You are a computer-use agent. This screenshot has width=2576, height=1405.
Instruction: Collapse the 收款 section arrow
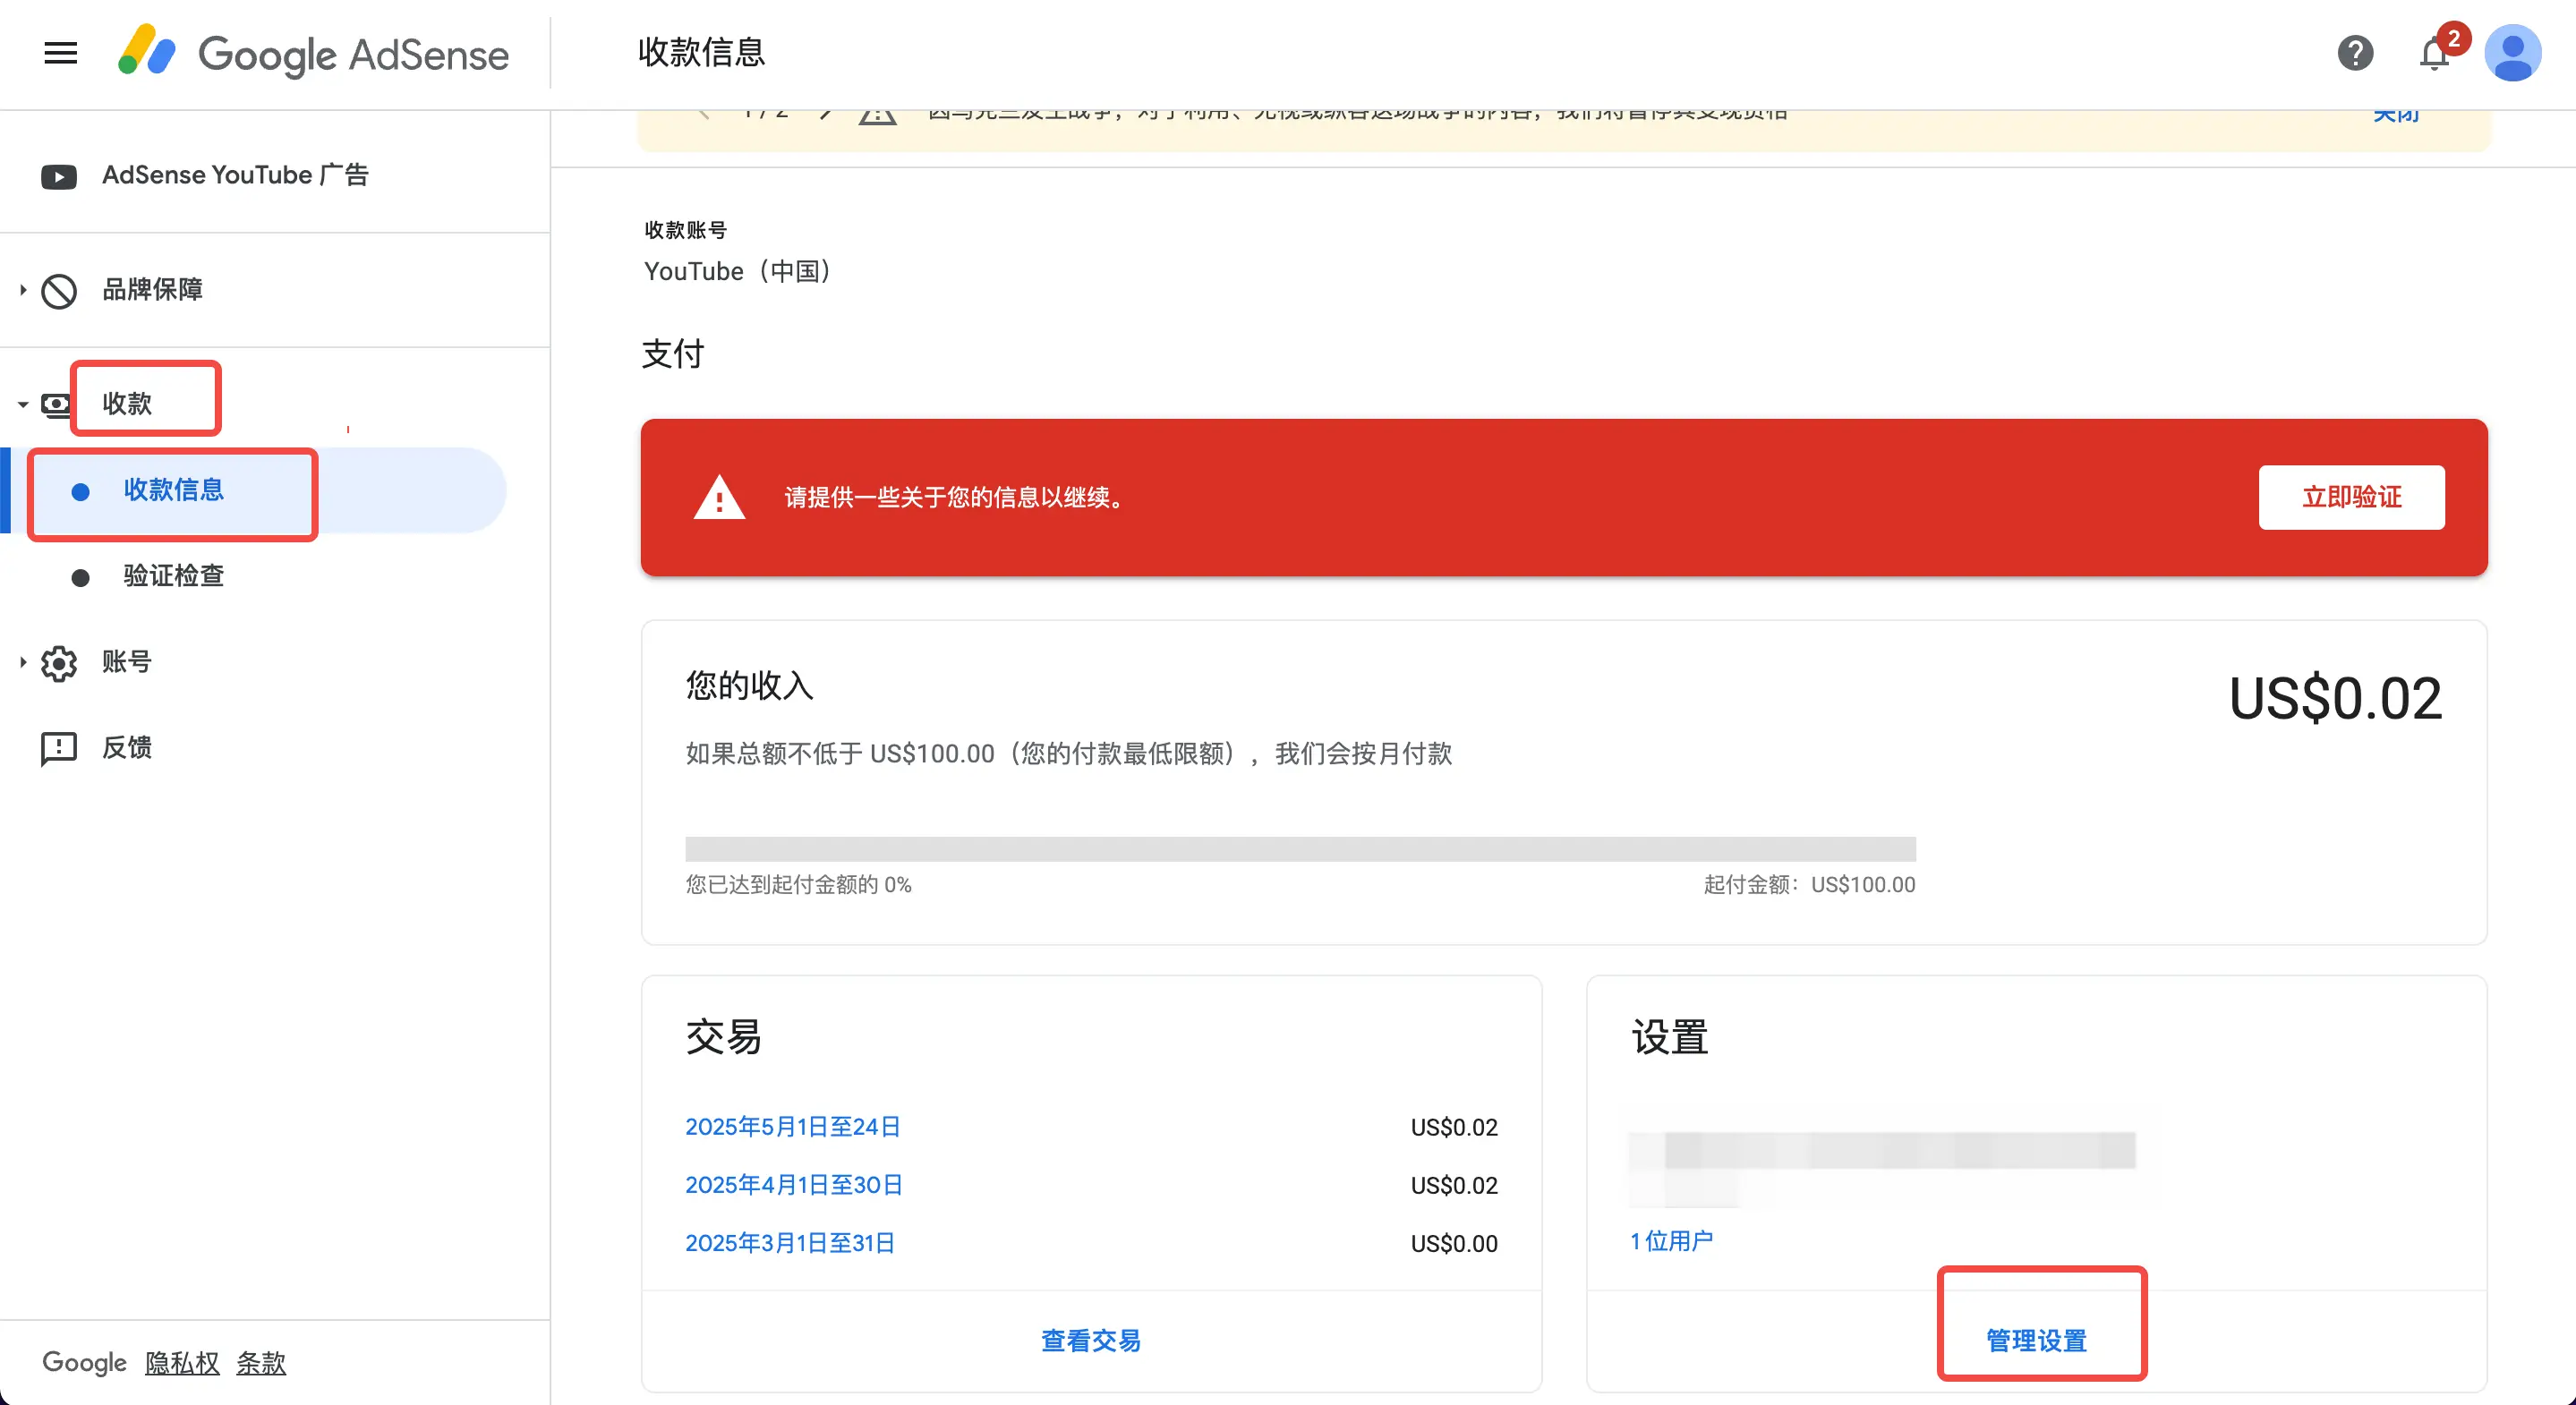tap(23, 404)
